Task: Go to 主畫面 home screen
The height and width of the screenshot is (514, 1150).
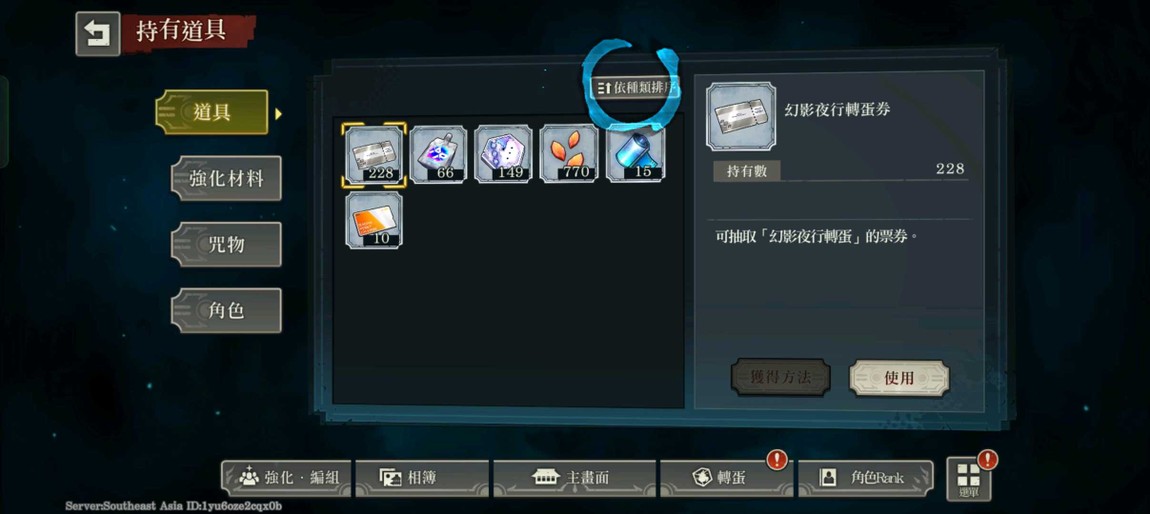Action: 574,478
